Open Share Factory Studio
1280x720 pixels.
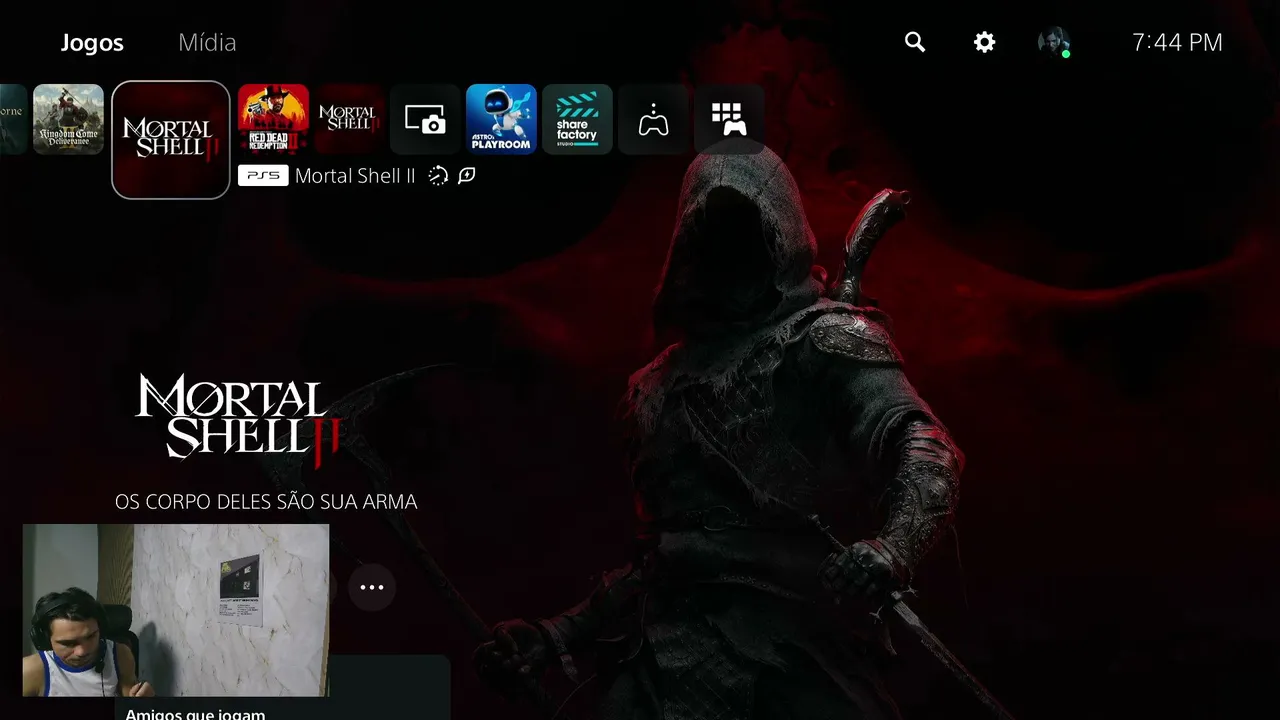pos(577,119)
